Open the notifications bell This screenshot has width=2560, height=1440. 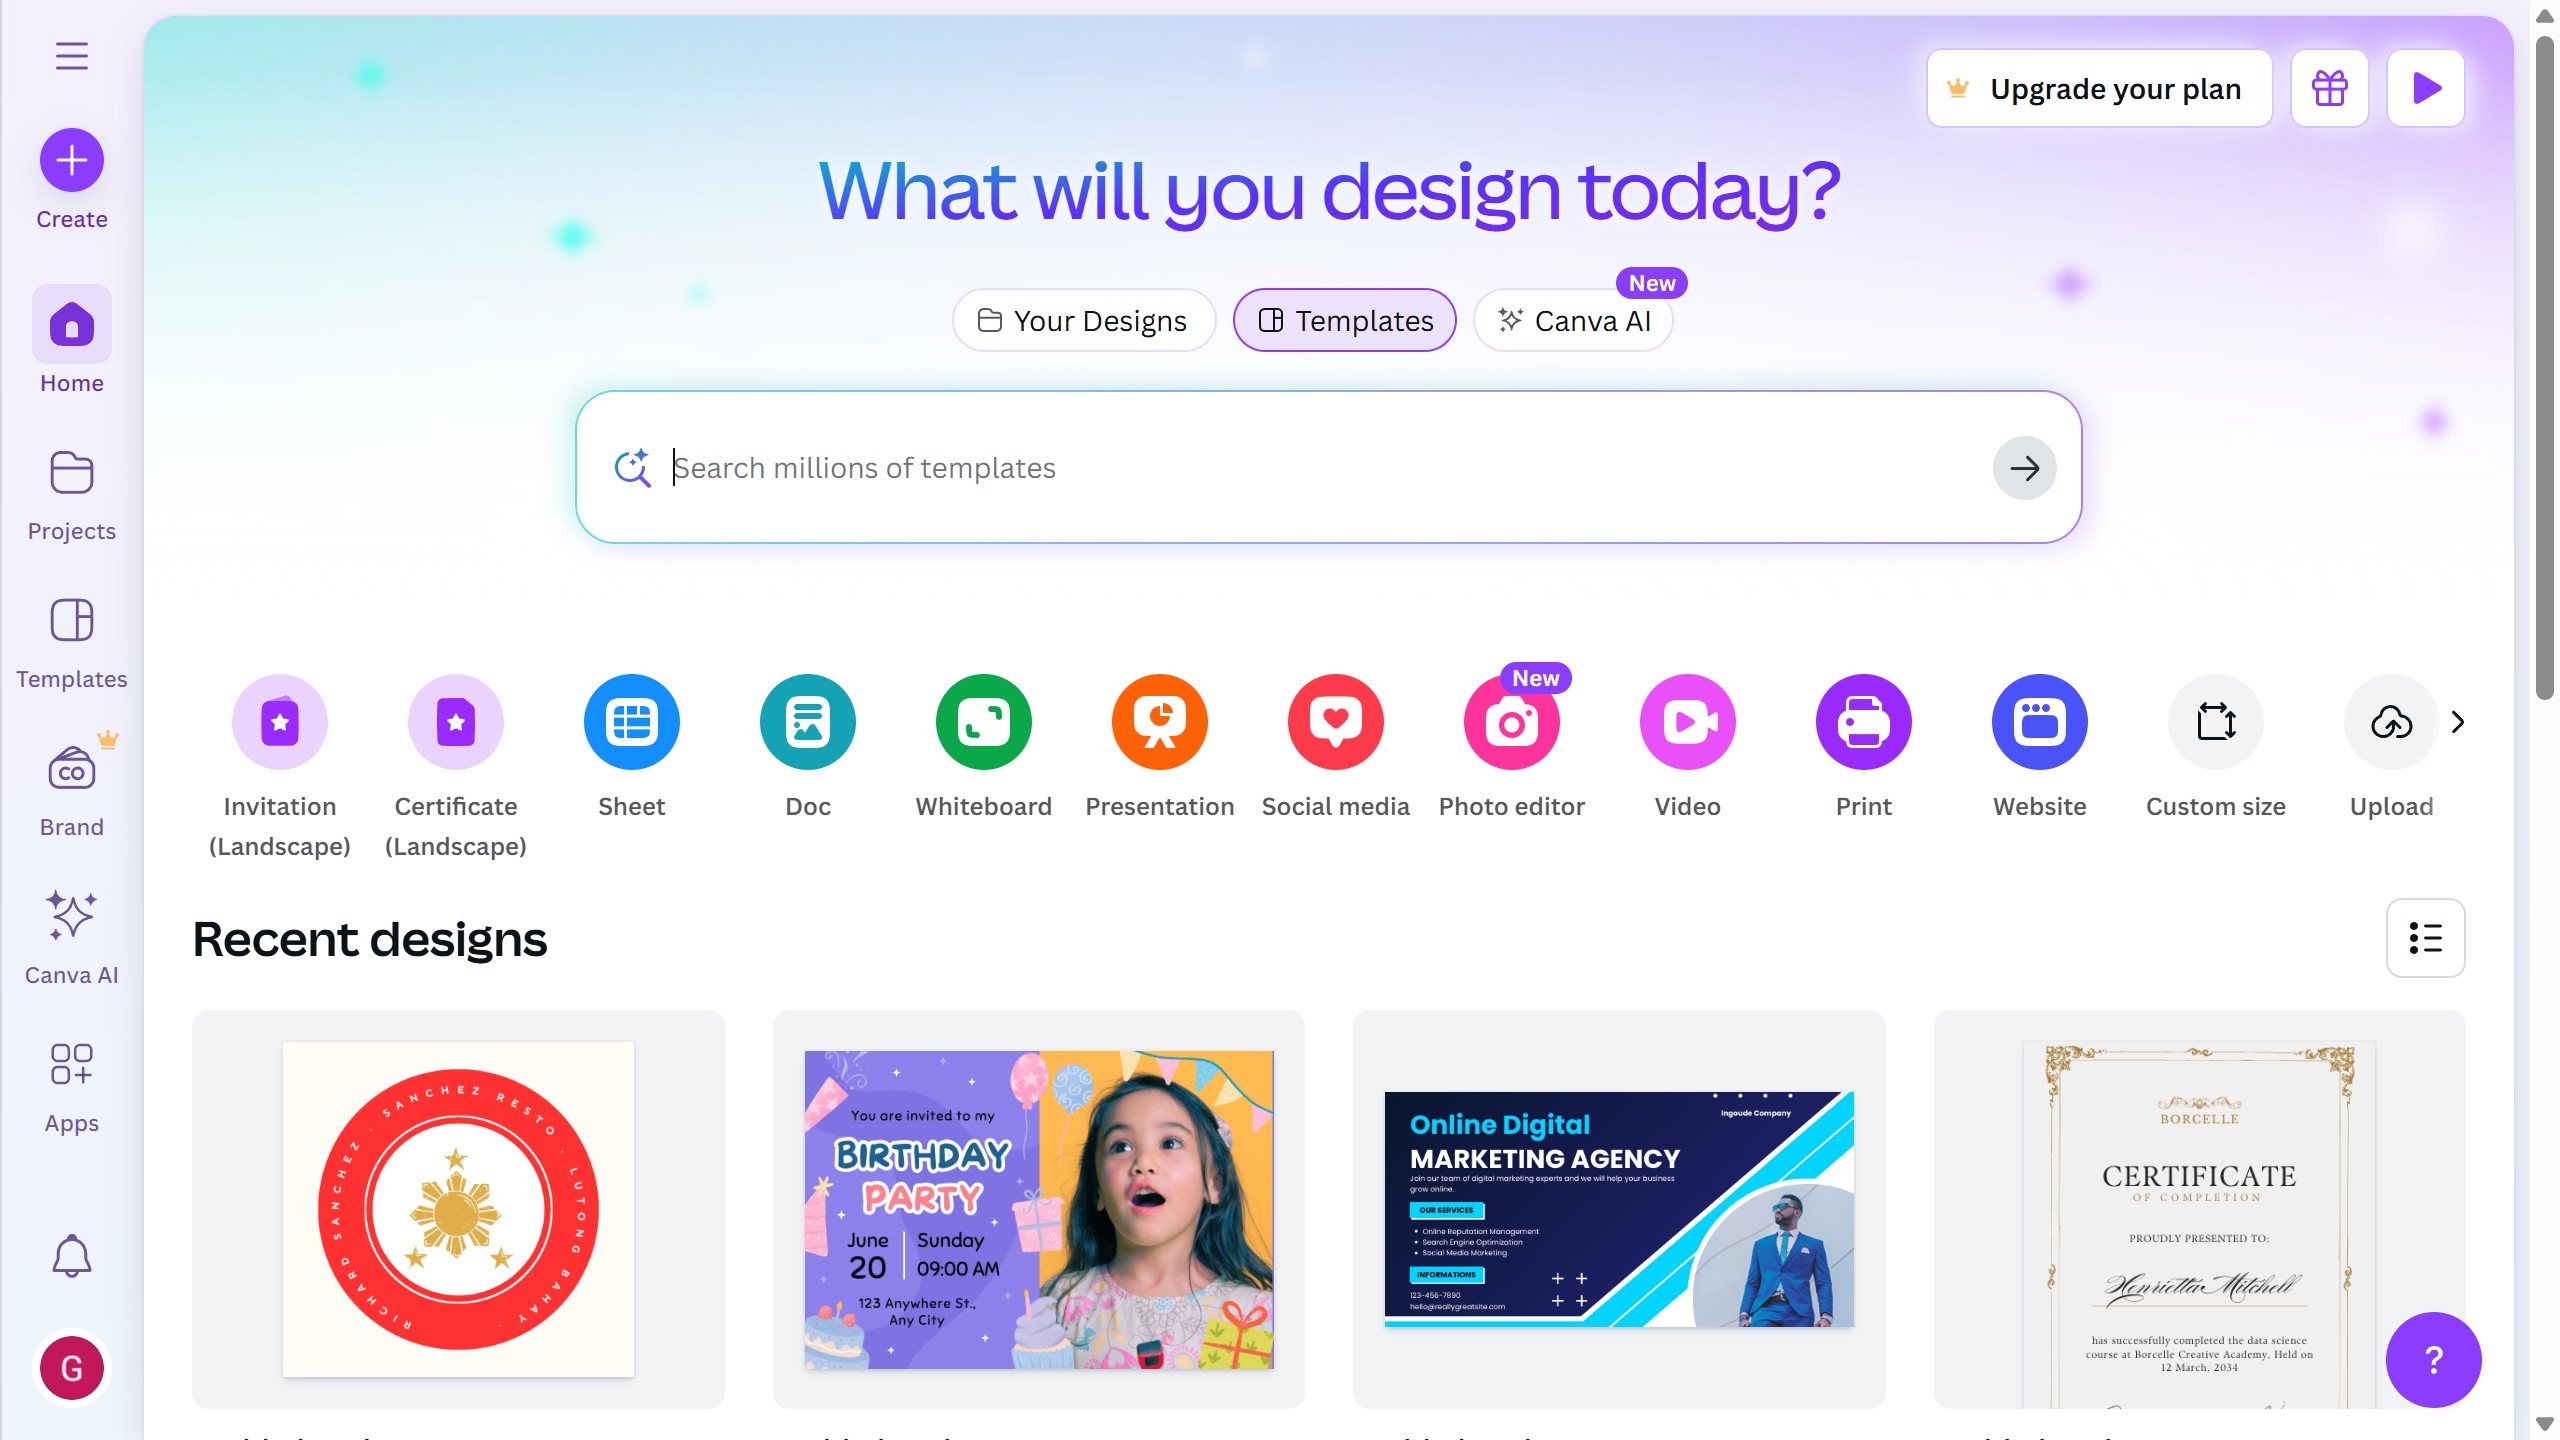tap(71, 1256)
